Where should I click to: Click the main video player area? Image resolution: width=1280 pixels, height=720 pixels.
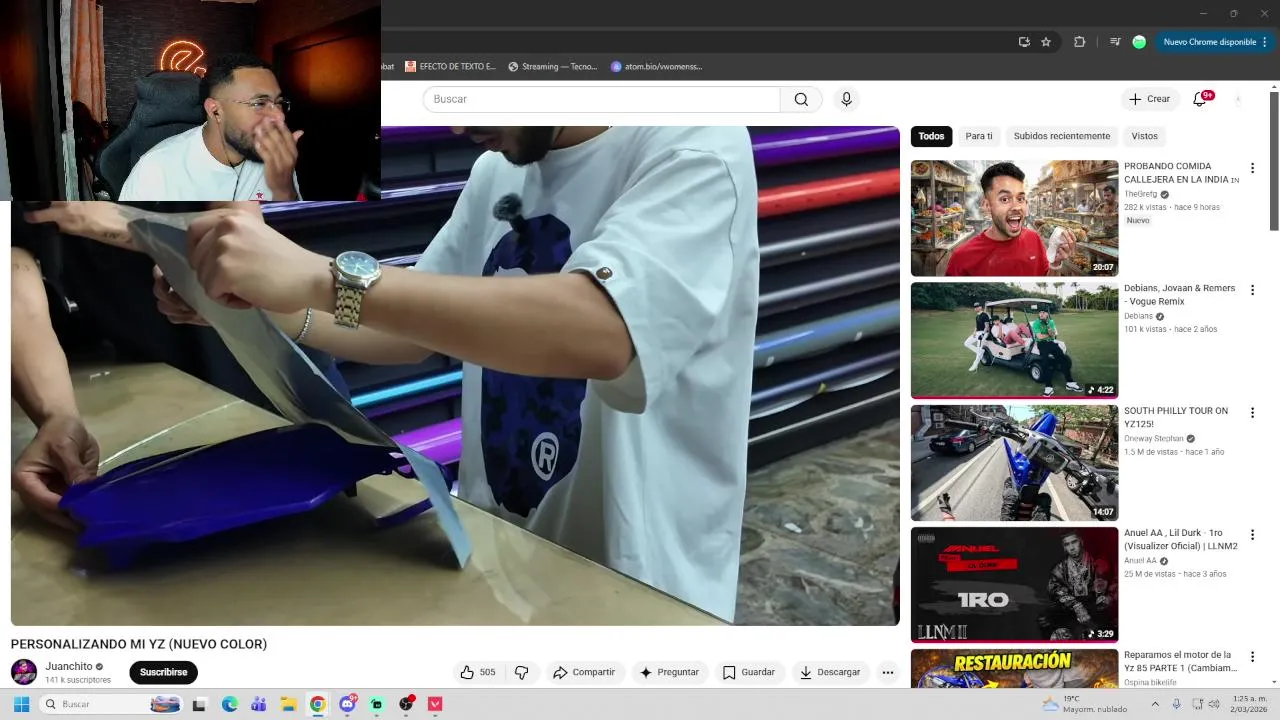455,376
